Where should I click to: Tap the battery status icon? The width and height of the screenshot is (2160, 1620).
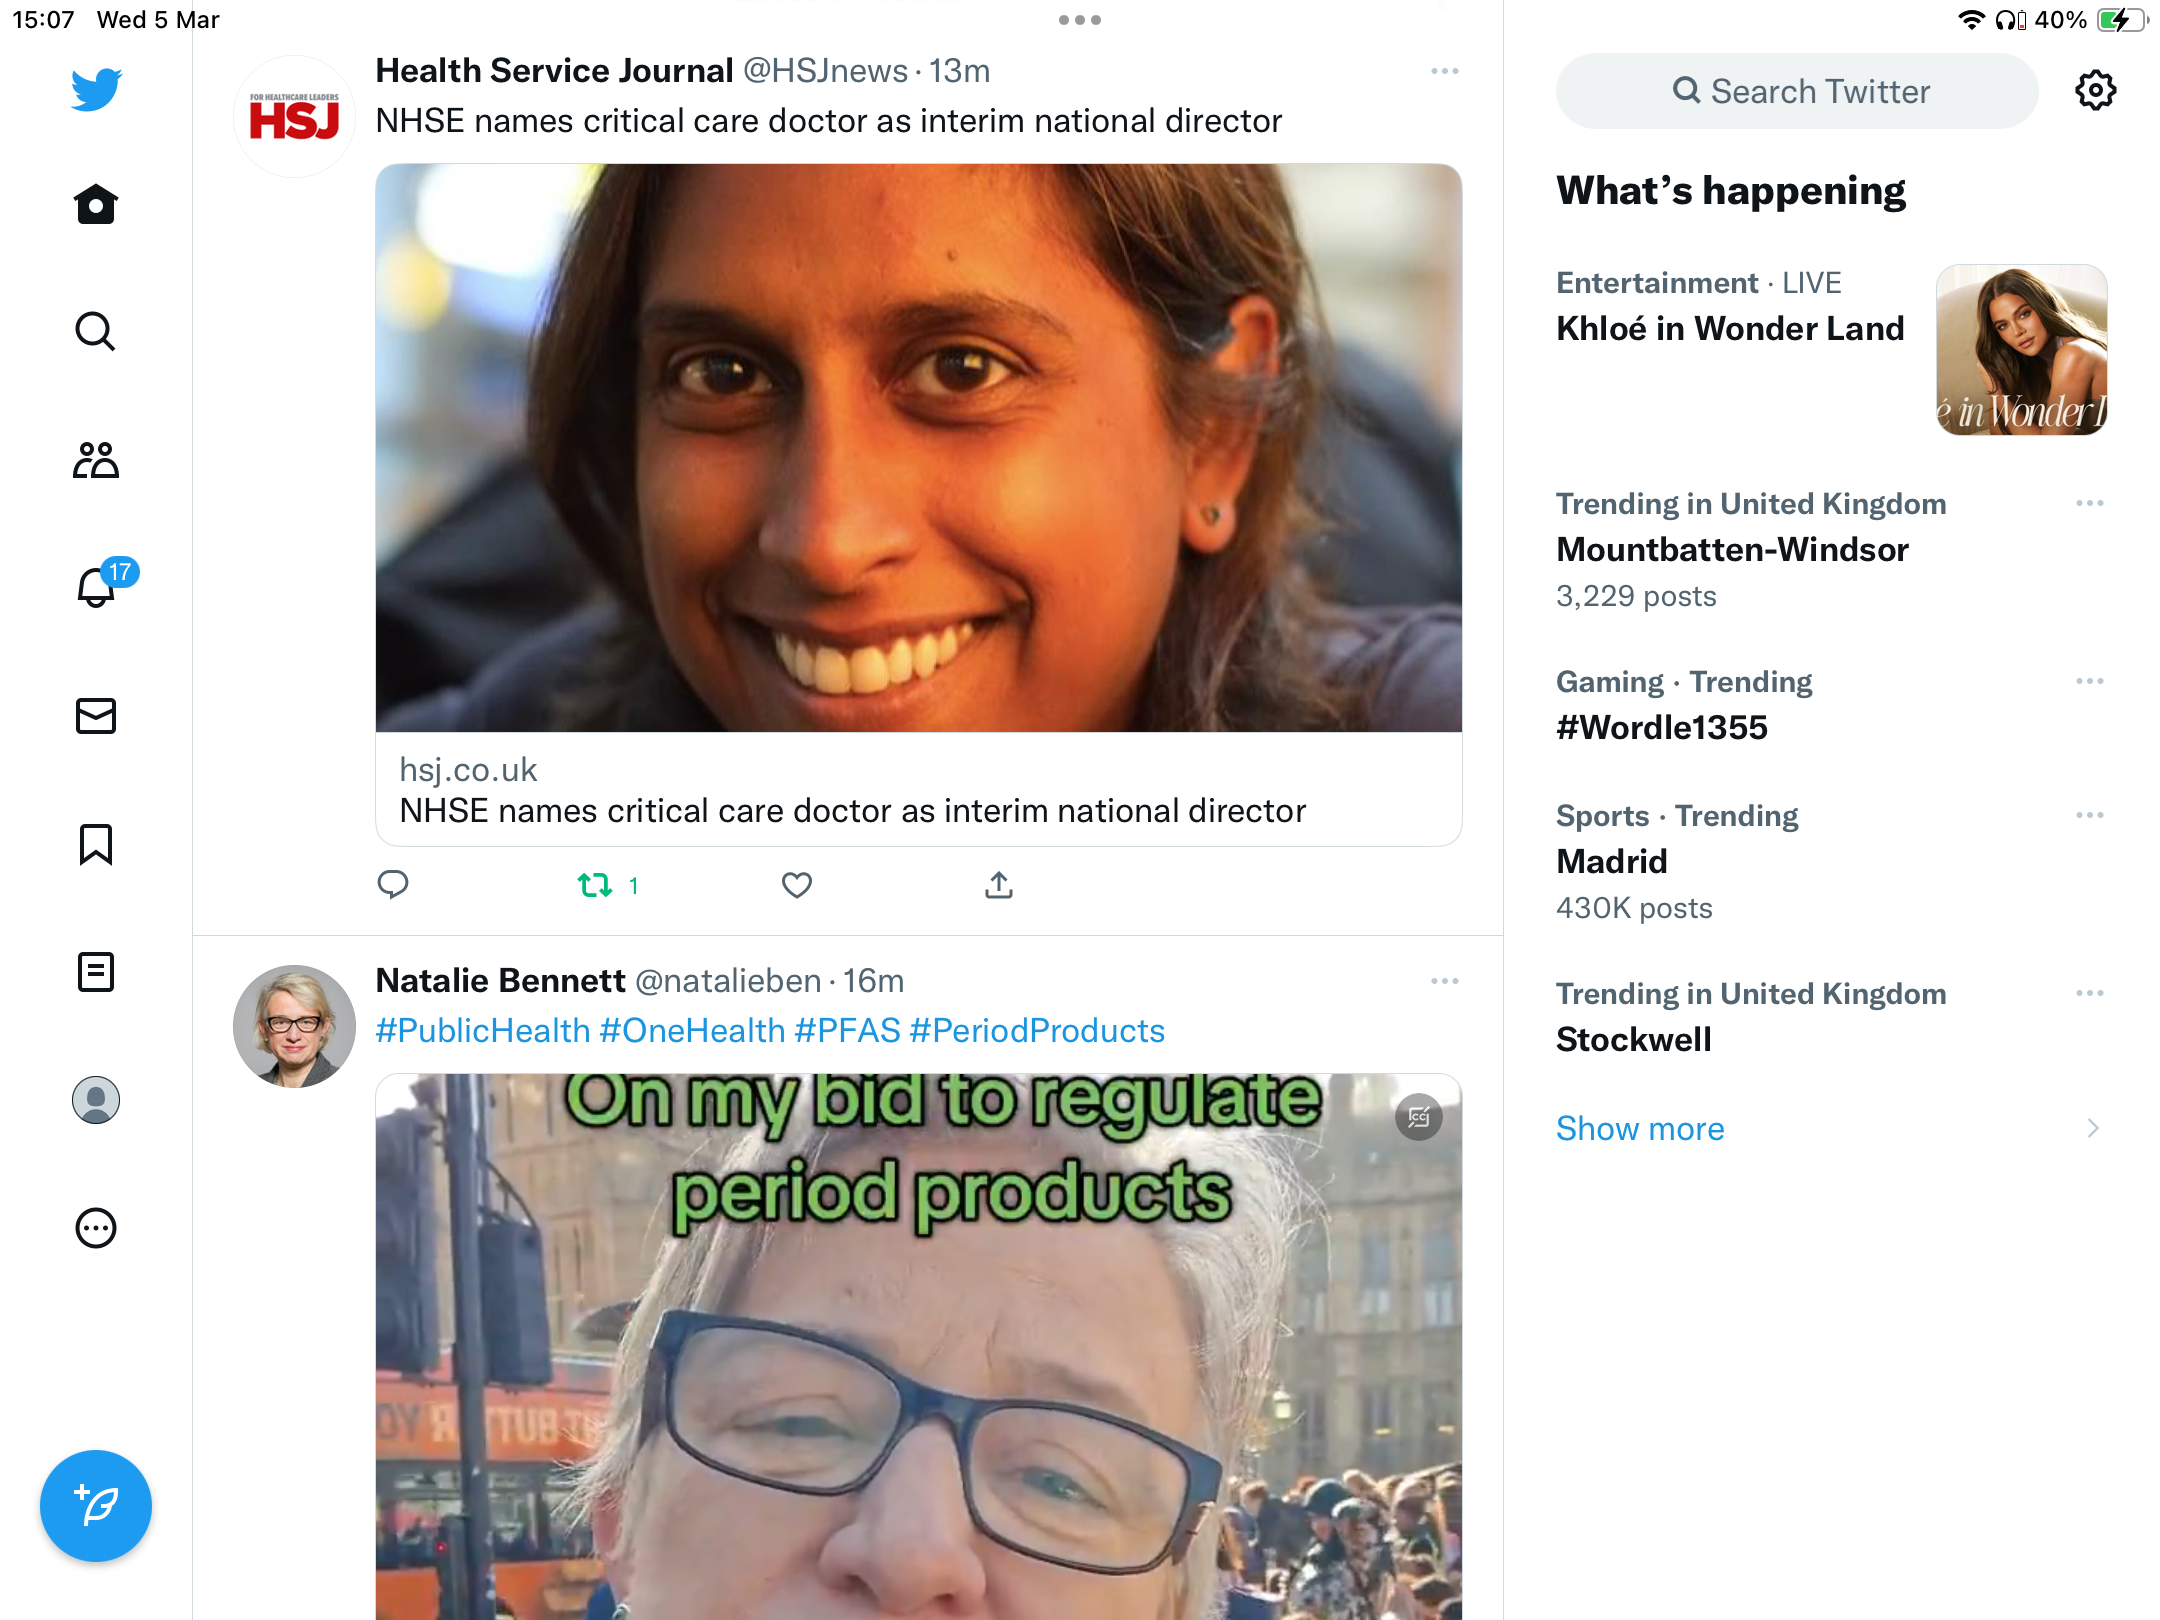pos(2122,20)
